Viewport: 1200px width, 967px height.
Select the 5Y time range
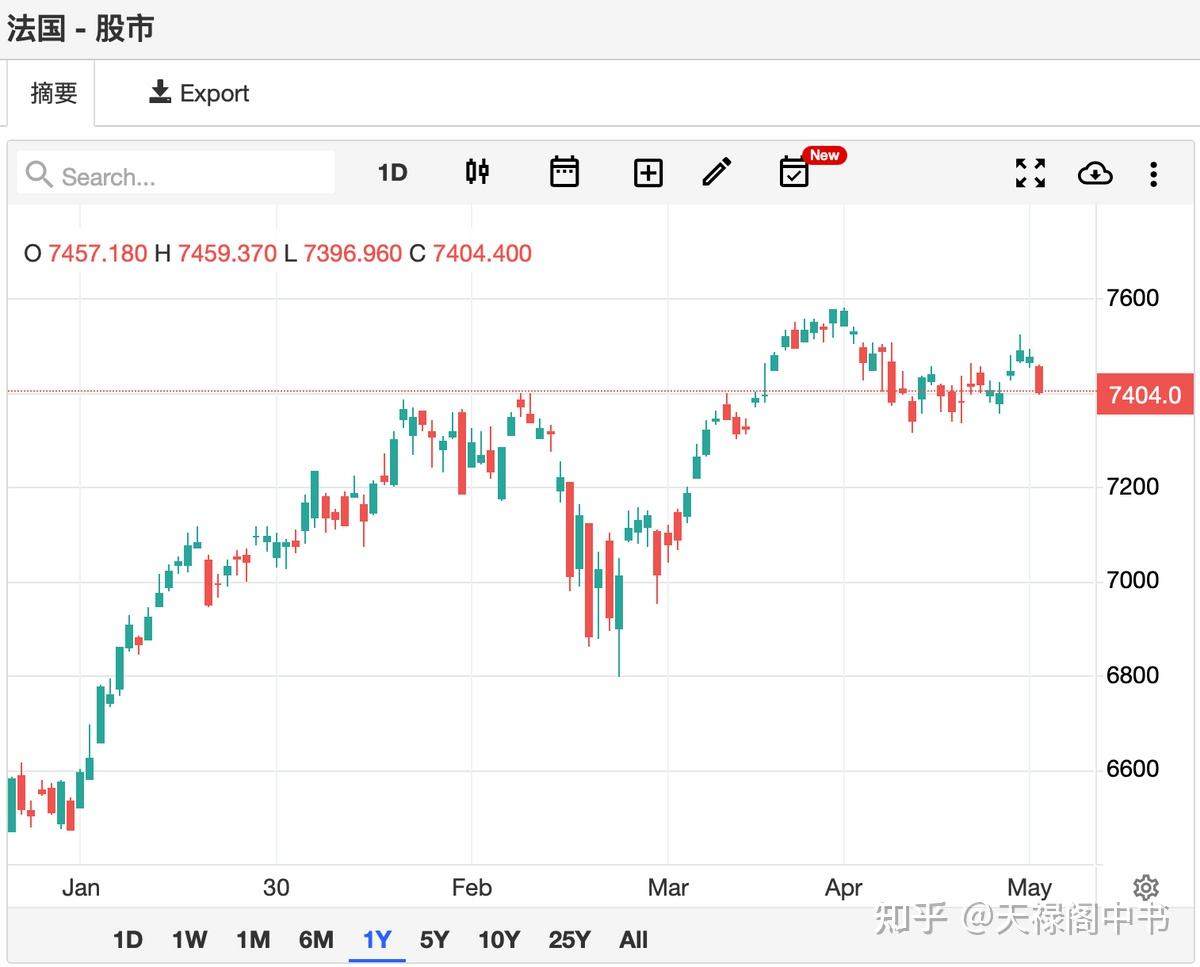(x=434, y=940)
